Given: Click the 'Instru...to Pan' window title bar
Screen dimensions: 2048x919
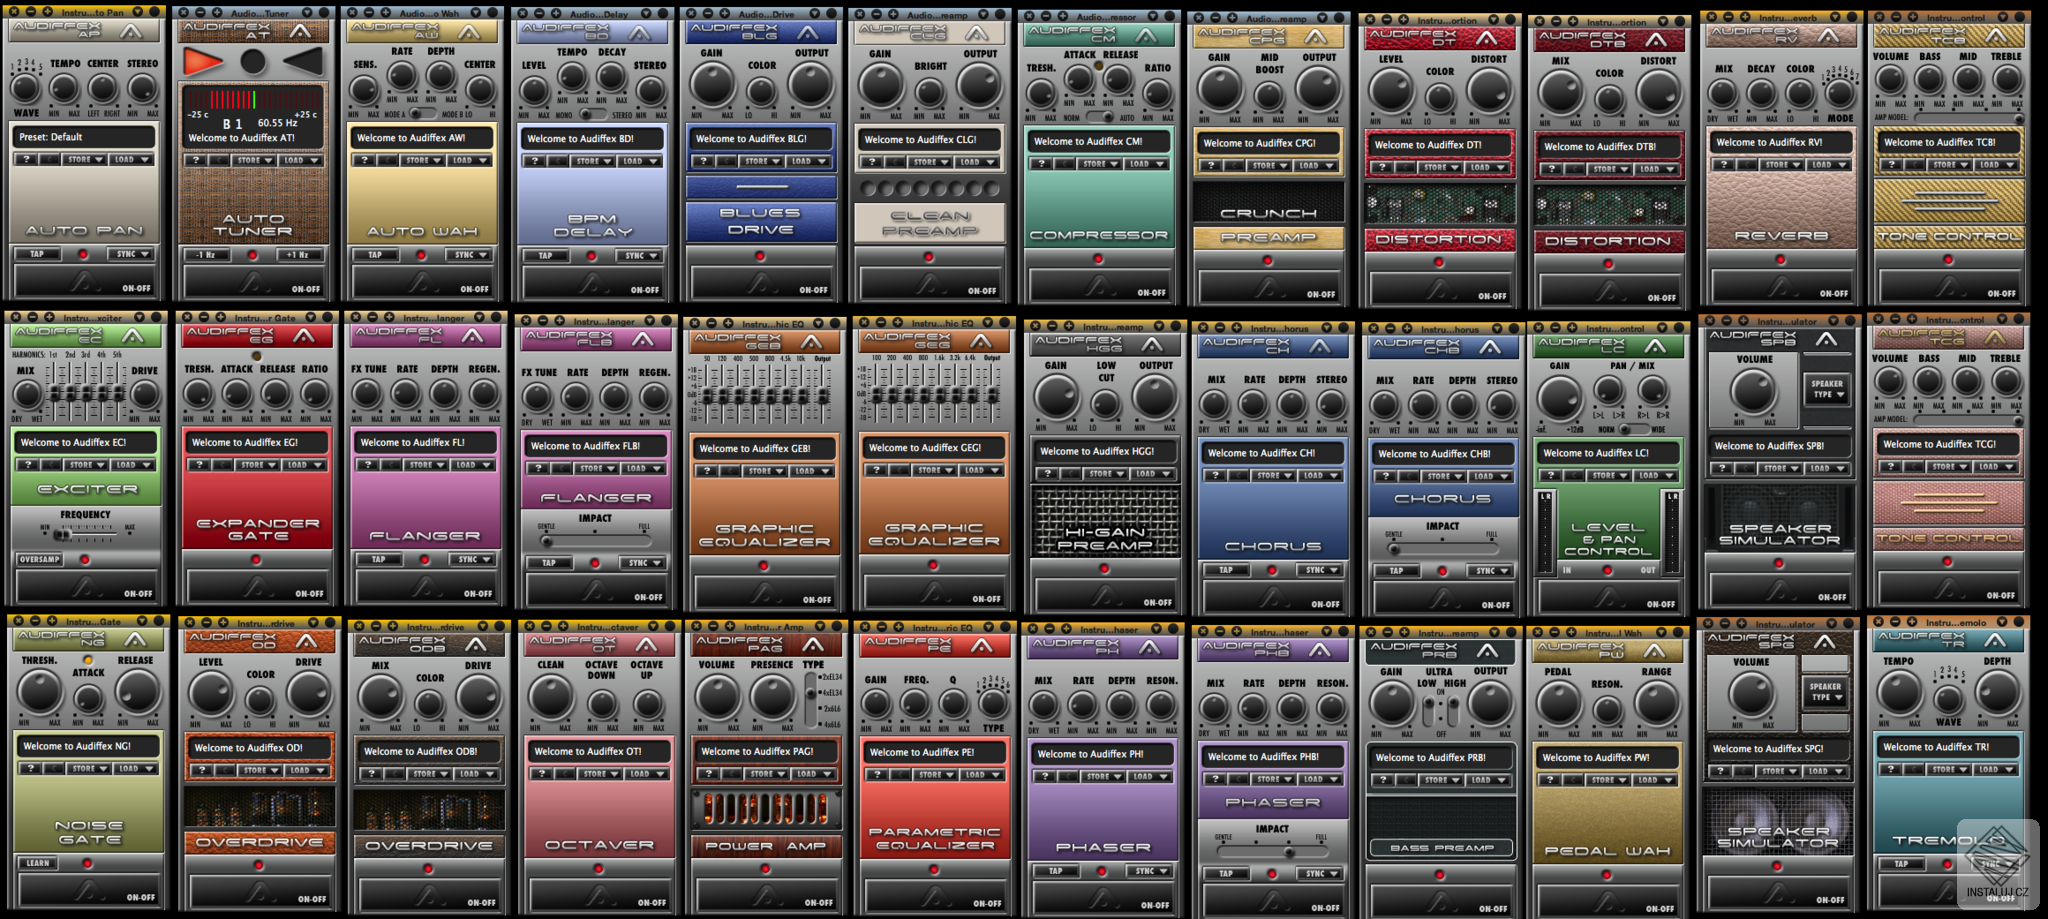Looking at the screenshot, I should coord(85,12).
